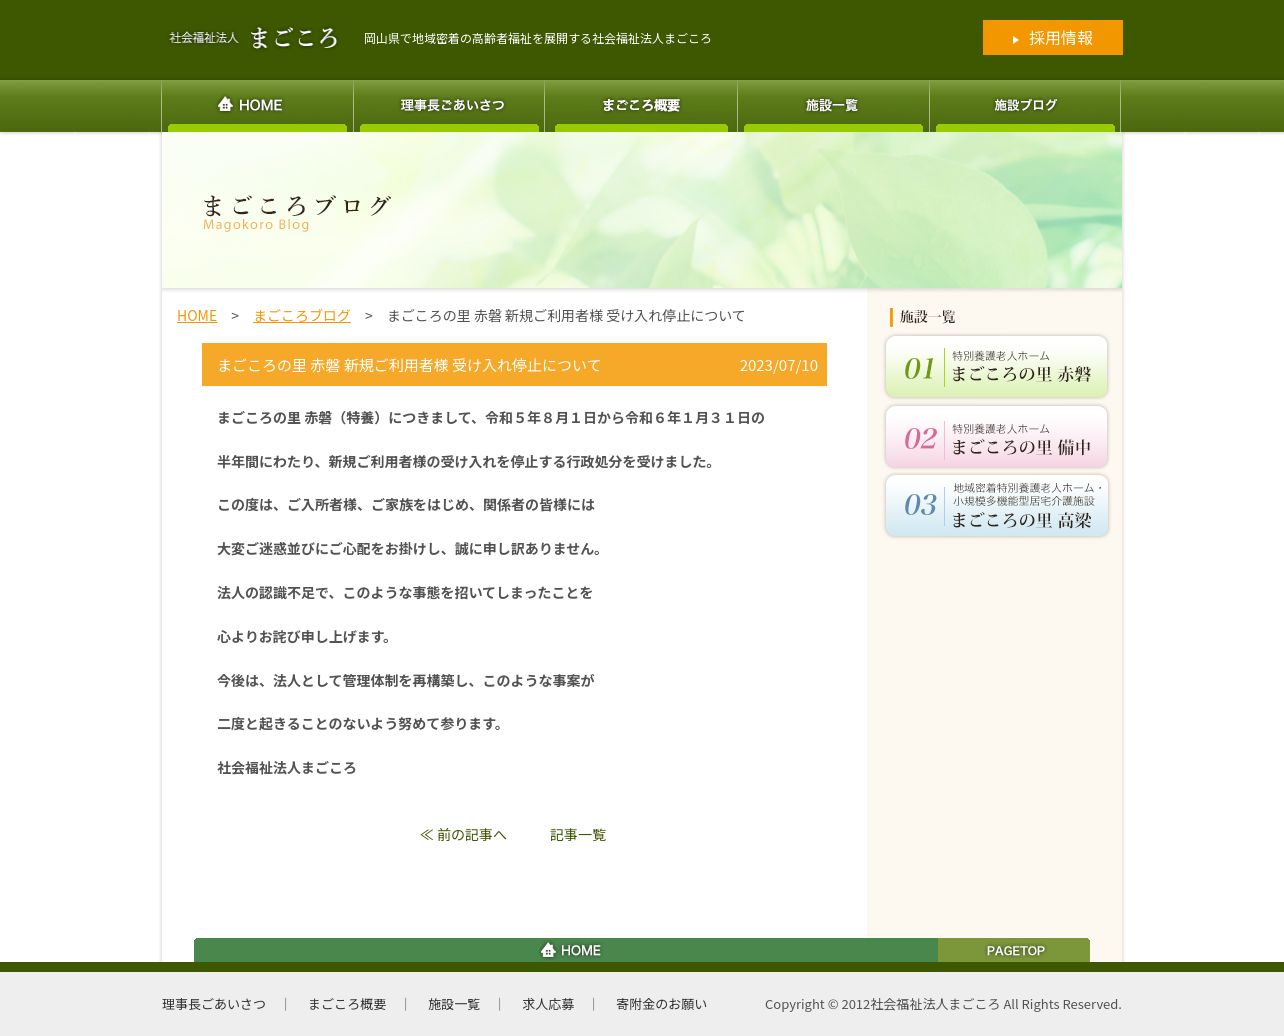Click the orange article title heading

coord(514,365)
